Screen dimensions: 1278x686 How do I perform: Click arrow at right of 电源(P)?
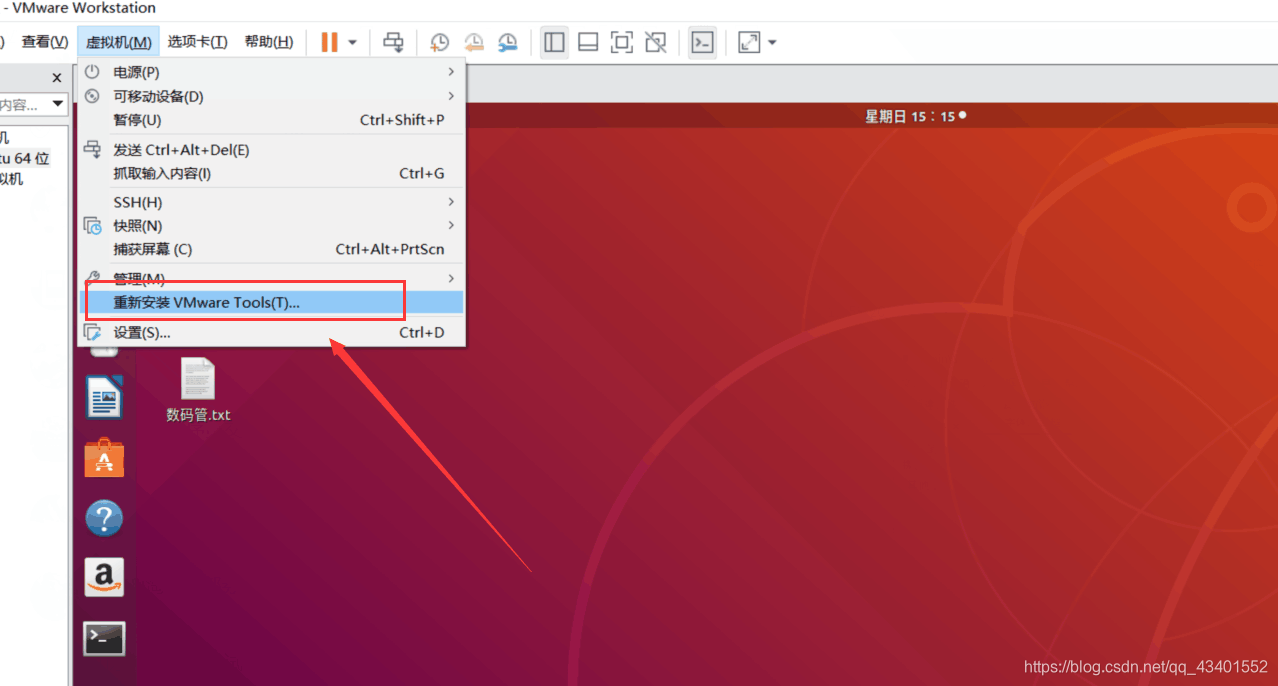(x=451, y=72)
